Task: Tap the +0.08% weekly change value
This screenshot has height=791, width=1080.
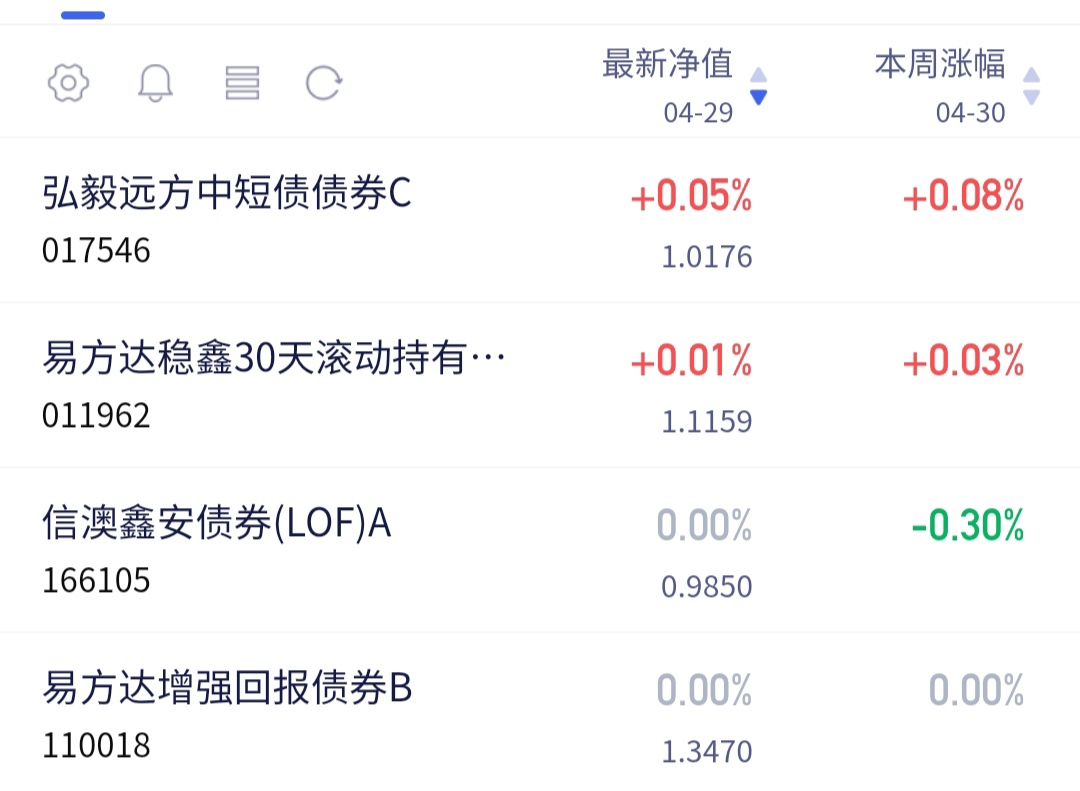Action: pos(963,197)
